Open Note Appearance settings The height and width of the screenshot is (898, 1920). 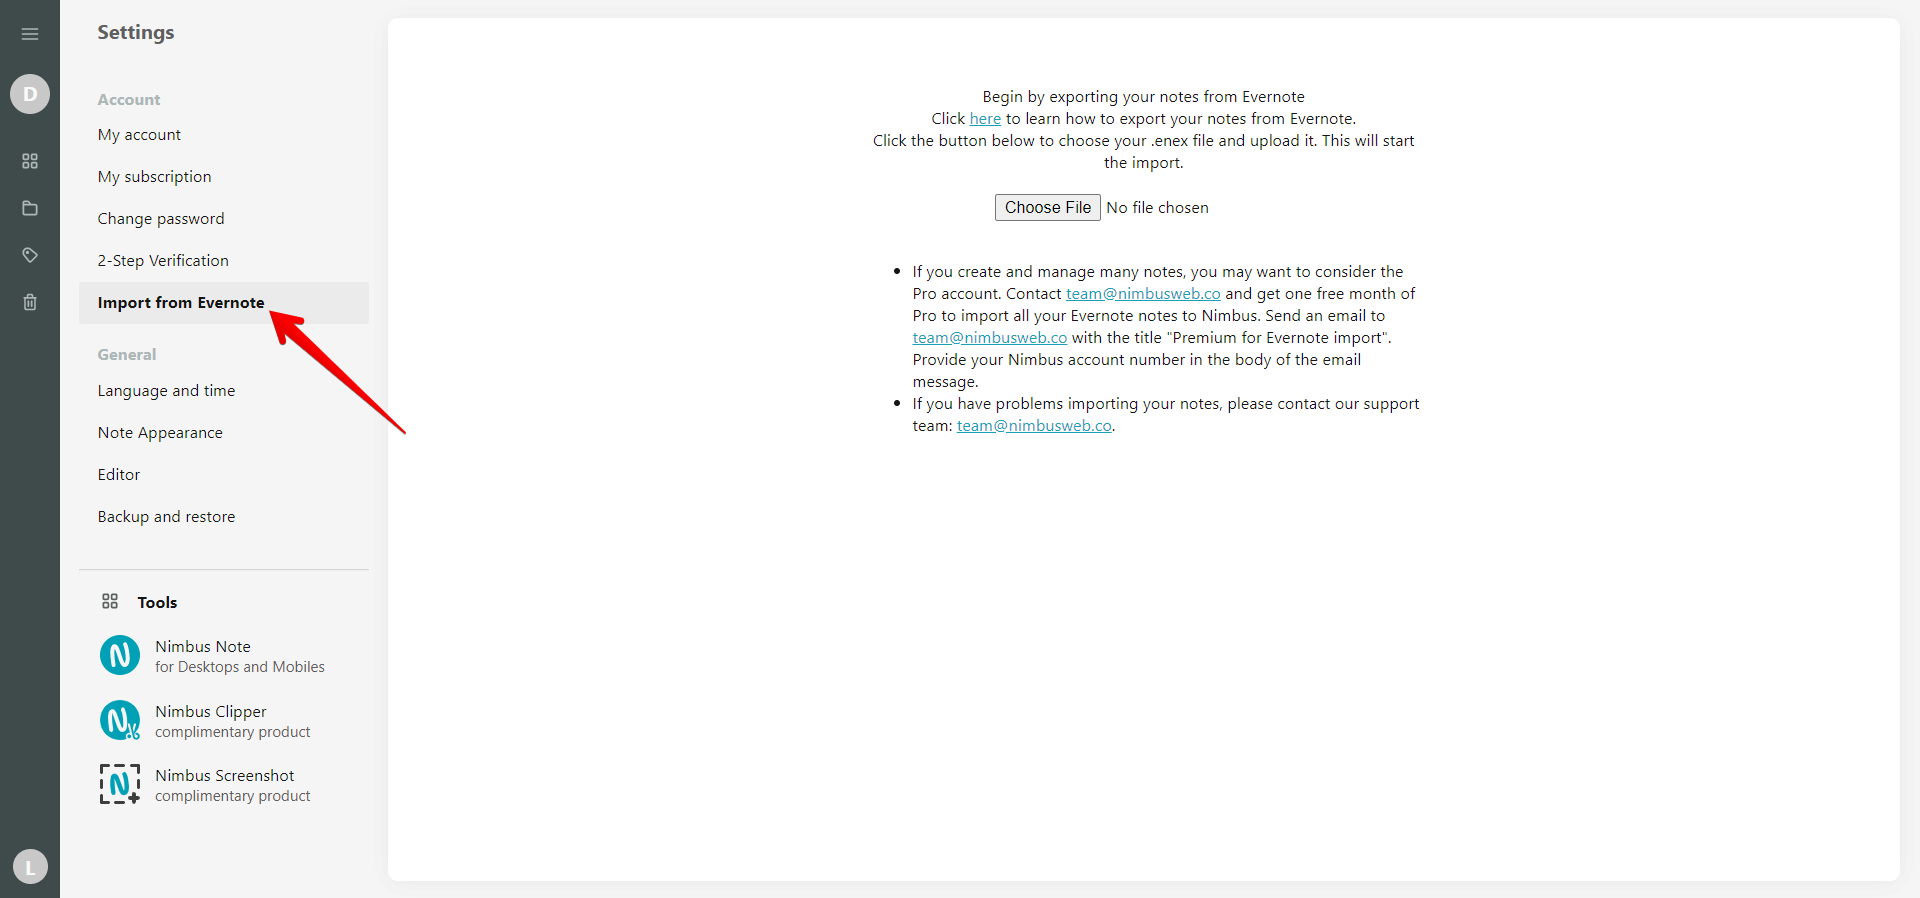224,433
